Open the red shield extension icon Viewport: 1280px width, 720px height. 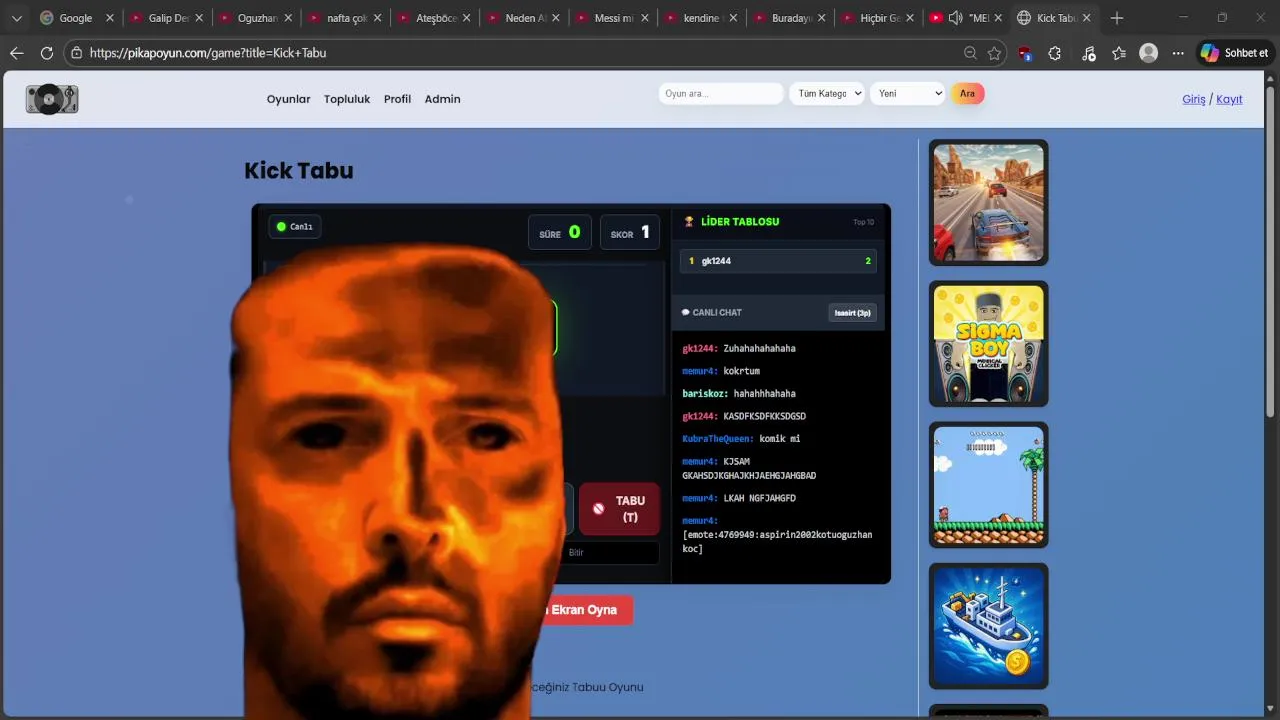tap(1025, 53)
